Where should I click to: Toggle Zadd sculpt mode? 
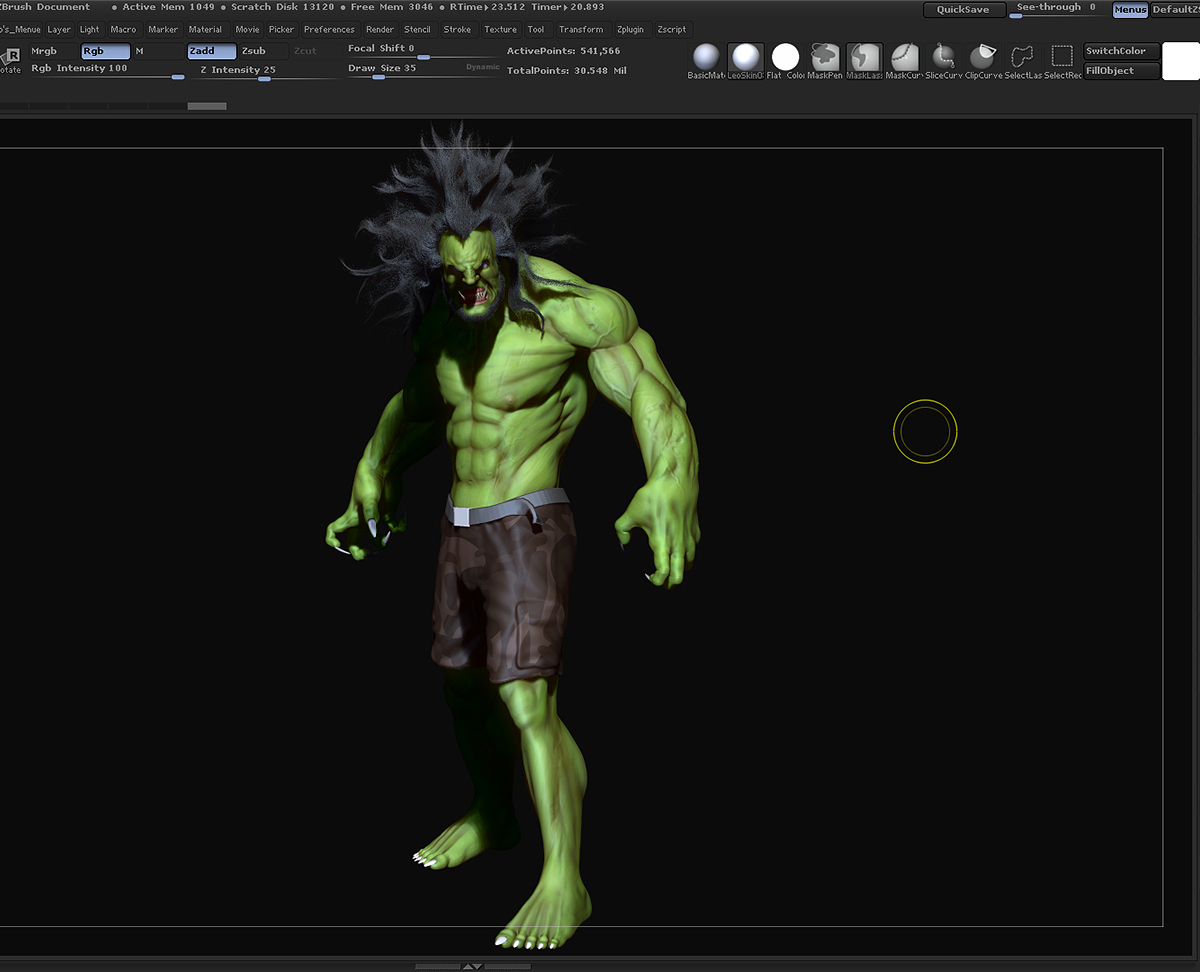point(212,51)
